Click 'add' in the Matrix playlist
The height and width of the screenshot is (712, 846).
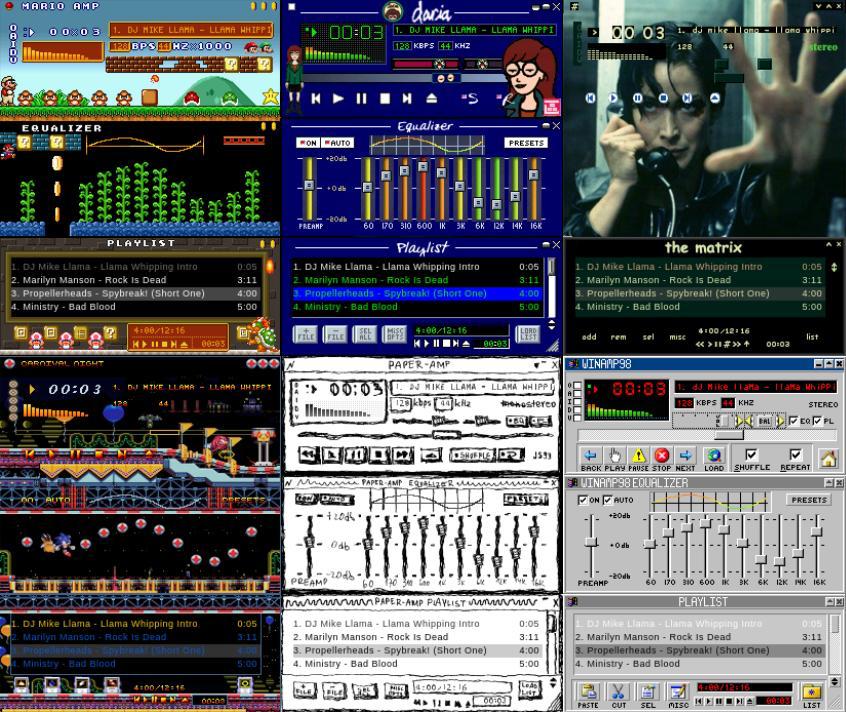click(x=589, y=337)
